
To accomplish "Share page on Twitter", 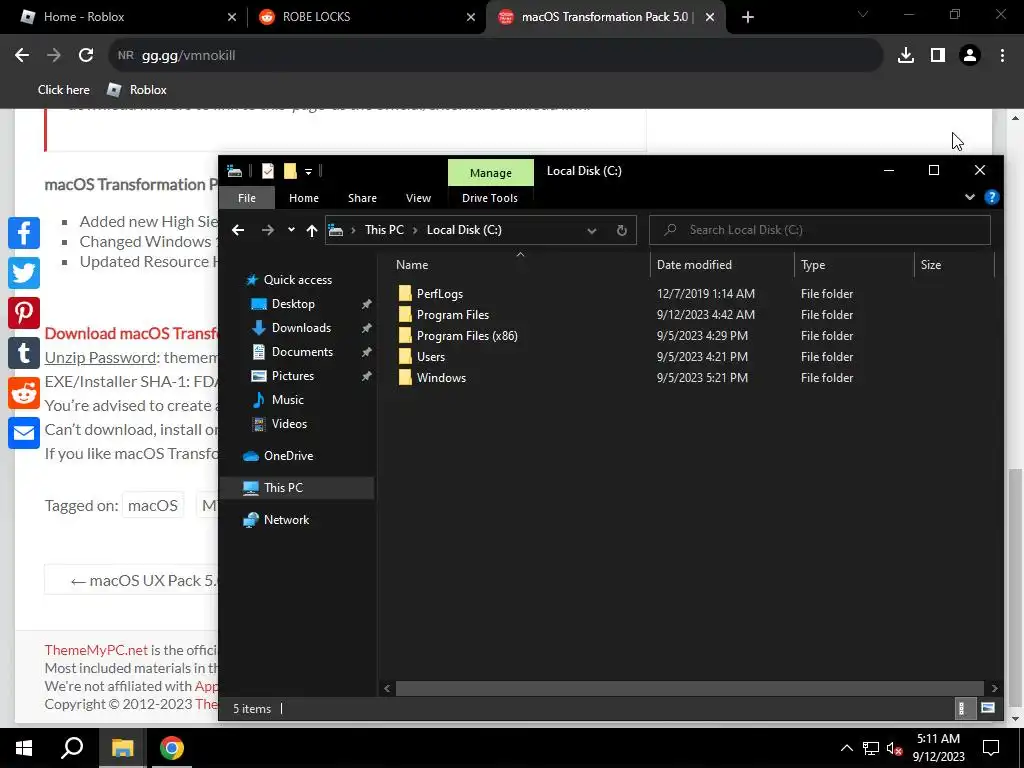I will 24,273.
